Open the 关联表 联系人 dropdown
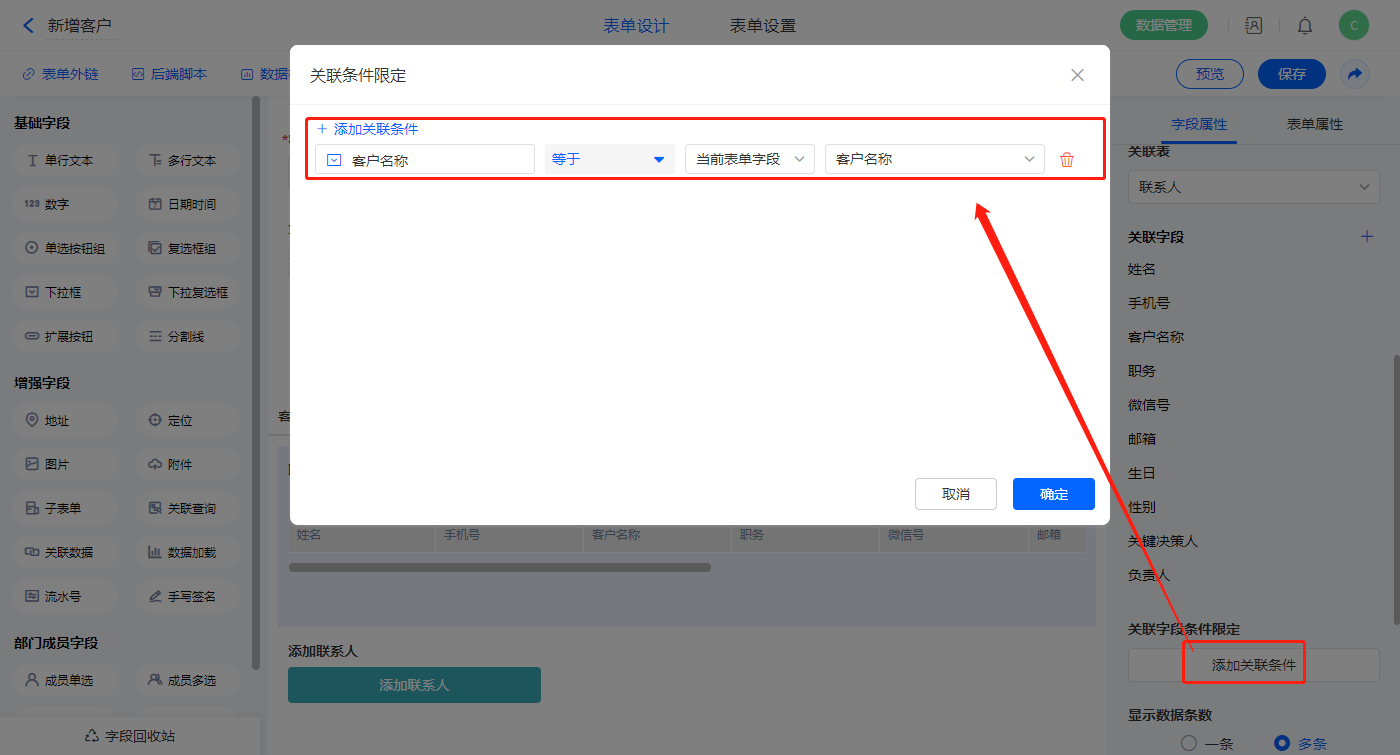The image size is (1400, 755). click(1253, 187)
